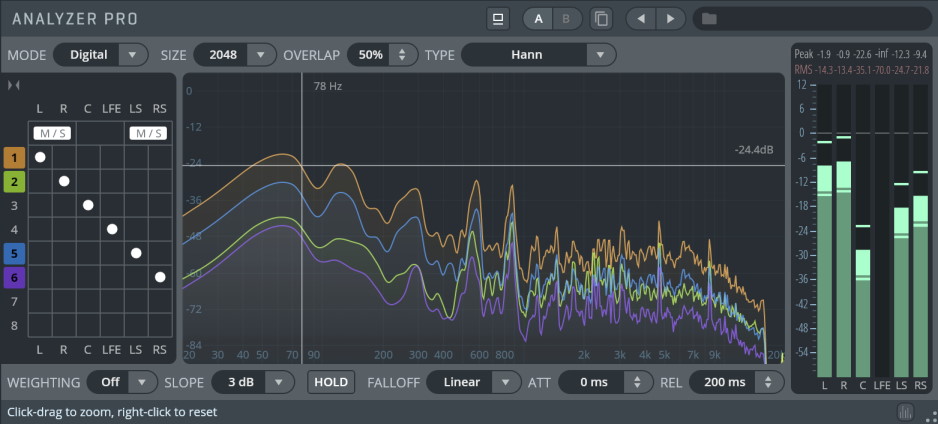
Task: Click the RS channel level meter
Action: pos(921,230)
